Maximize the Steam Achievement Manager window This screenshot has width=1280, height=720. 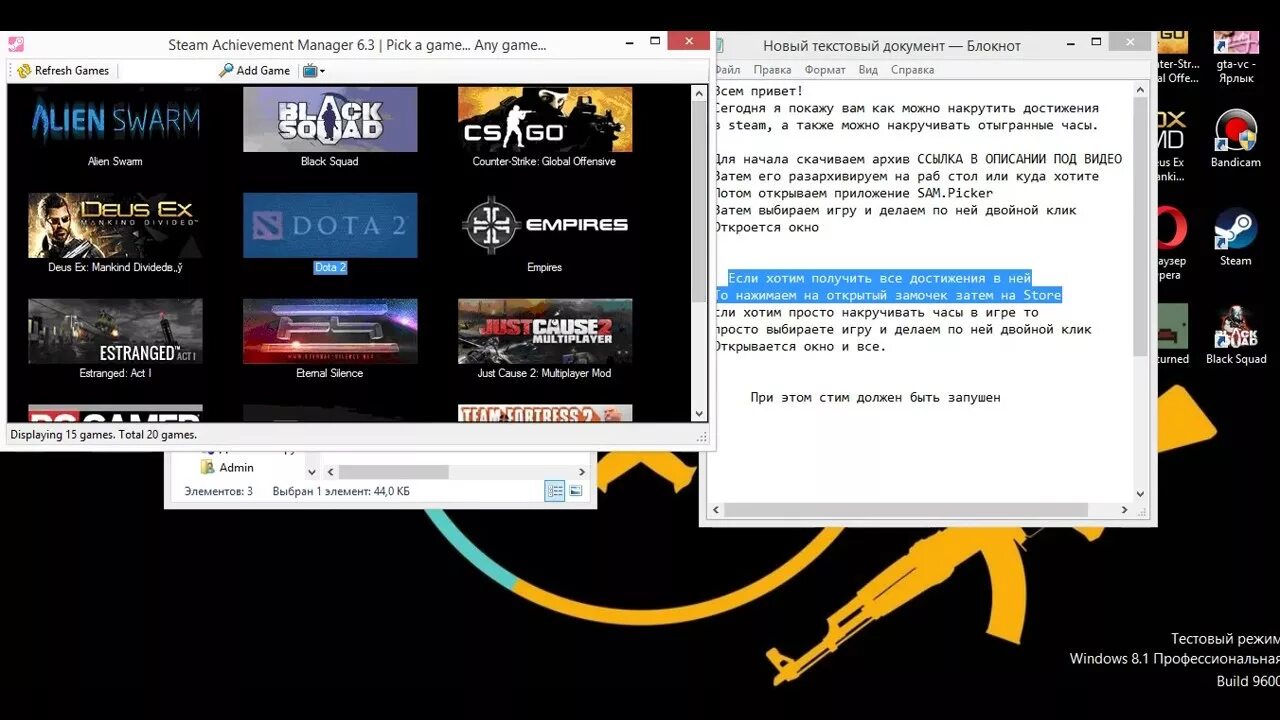pos(655,41)
